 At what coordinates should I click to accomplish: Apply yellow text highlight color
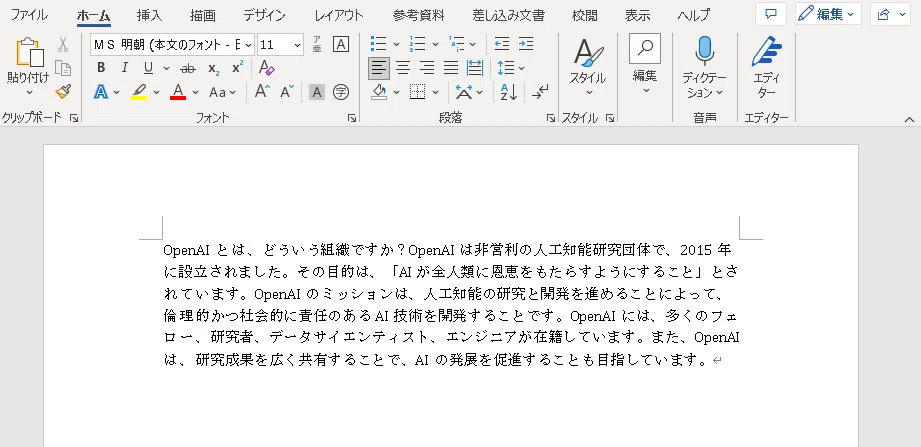tap(139, 92)
